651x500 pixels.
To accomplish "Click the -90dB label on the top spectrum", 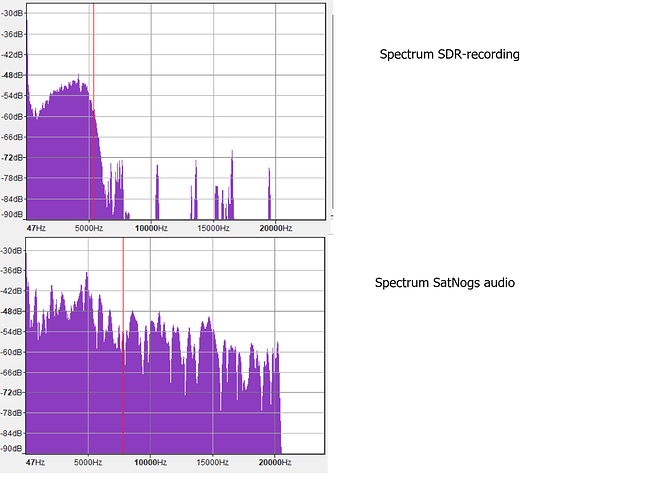I will click(x=12, y=214).
